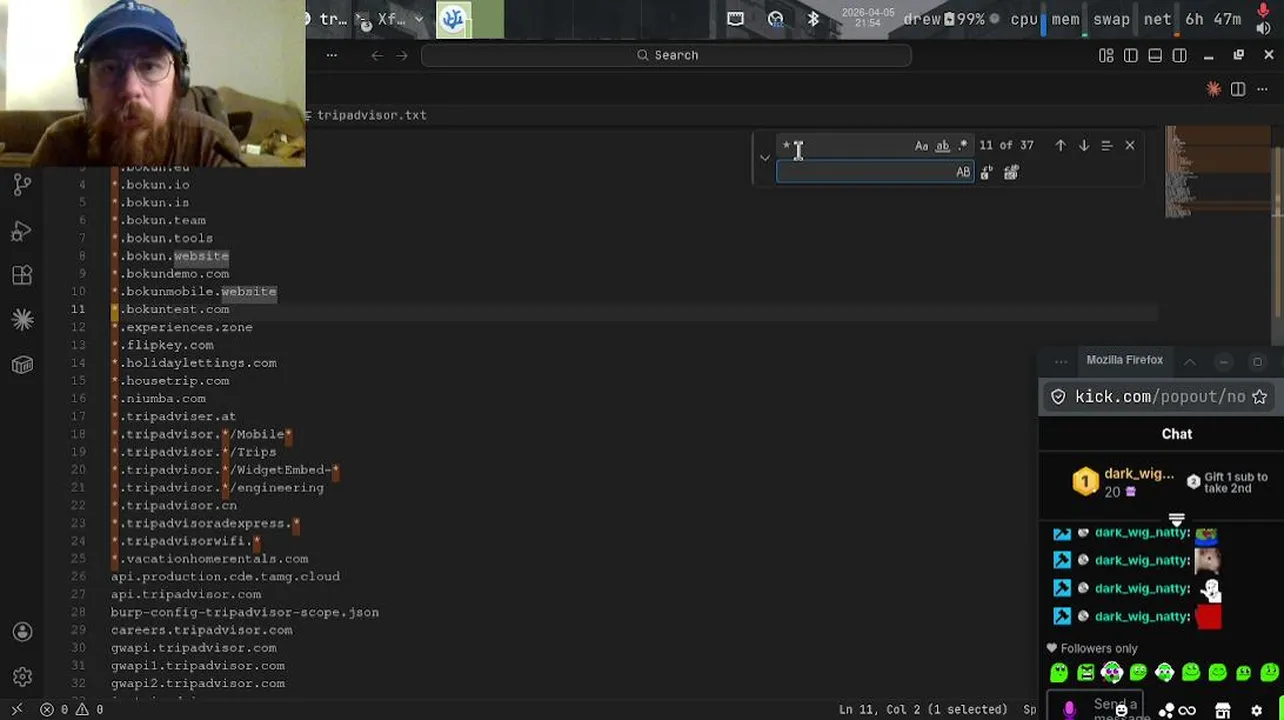Viewport: 1284px width, 720px height.
Task: Open the command center Search box
Action: click(x=666, y=55)
